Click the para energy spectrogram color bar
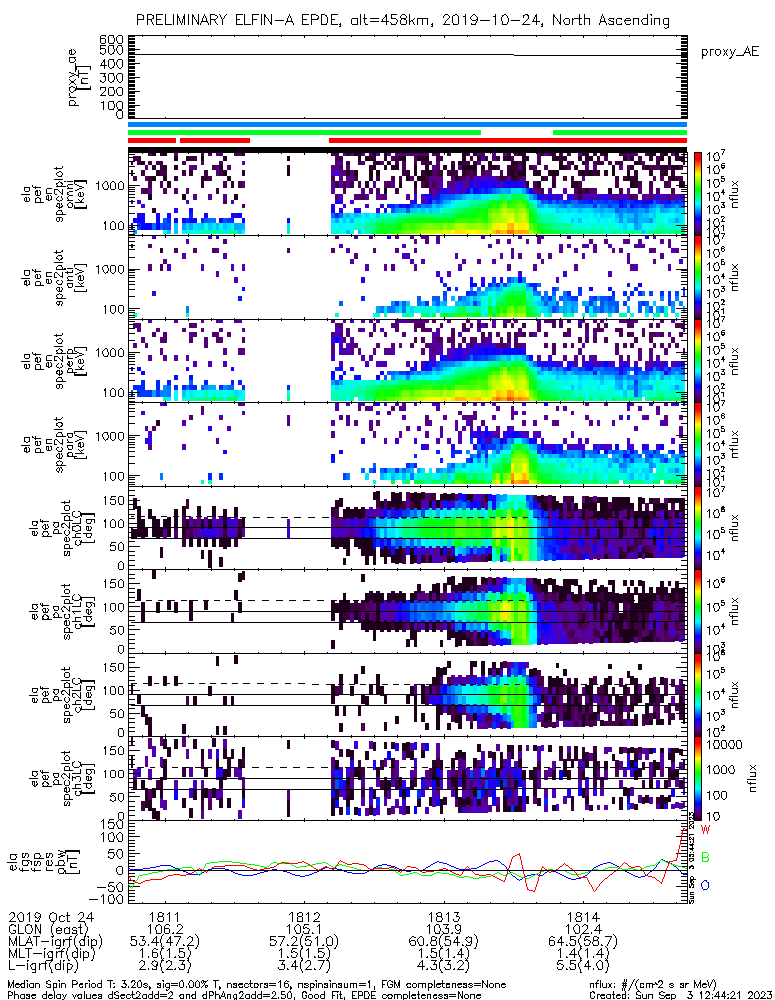 point(698,445)
